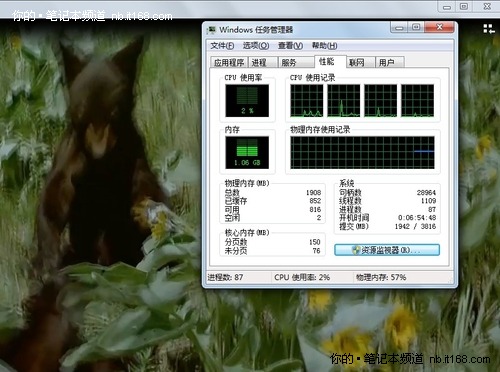The image size is (500, 372).
Task: Switch to the 进程 tab
Action: coord(263,62)
